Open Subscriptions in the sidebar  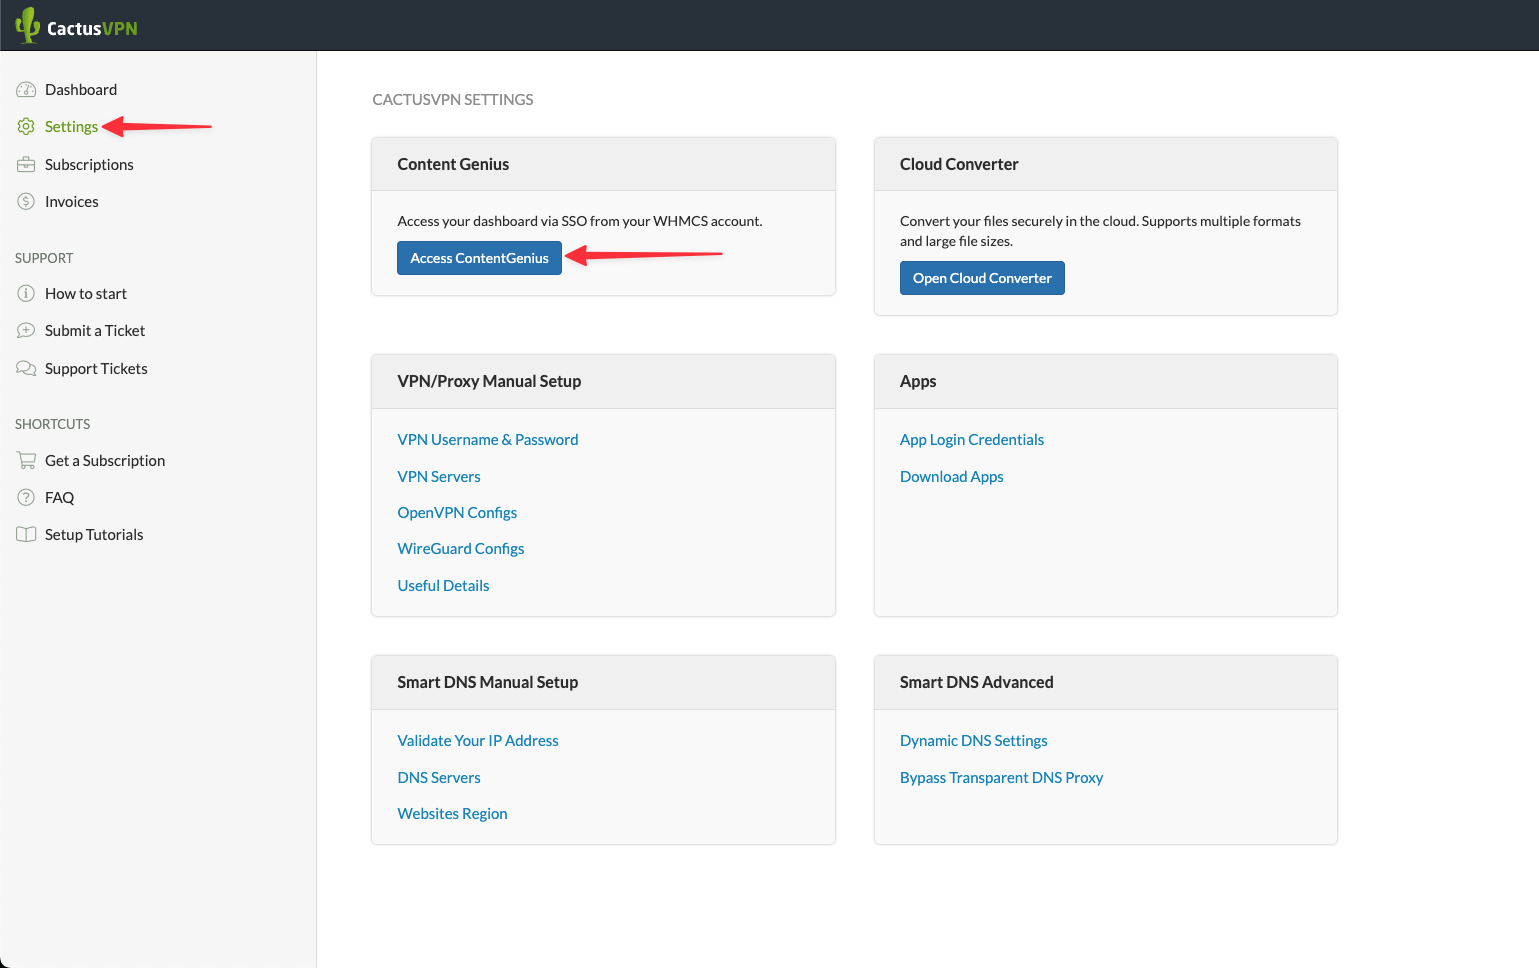[89, 165]
